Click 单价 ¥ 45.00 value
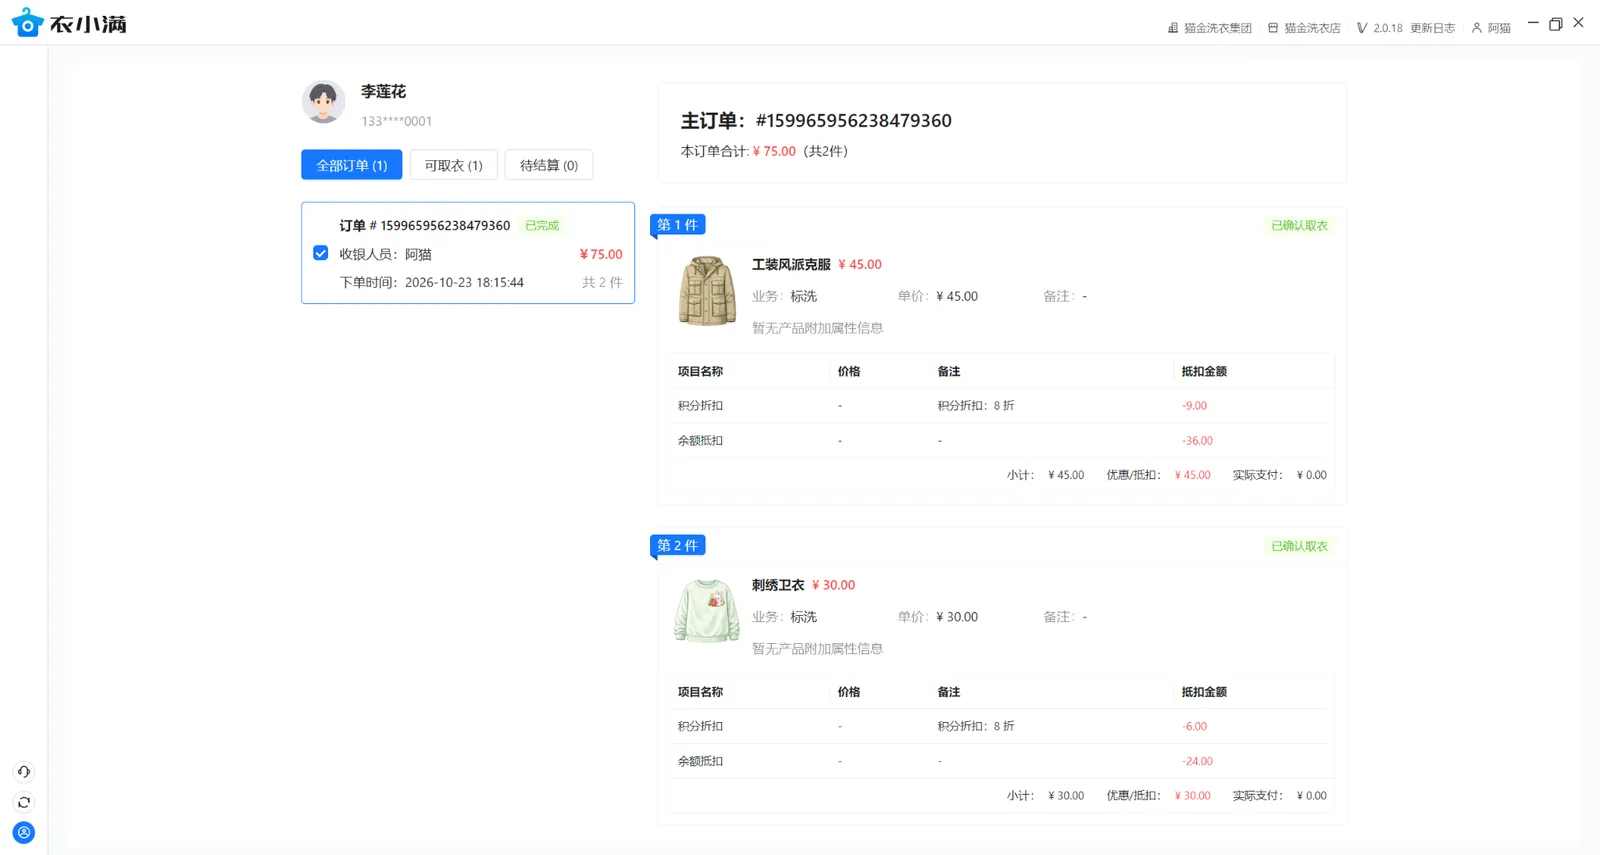Screen dimensions: 1600x855 point(957,296)
